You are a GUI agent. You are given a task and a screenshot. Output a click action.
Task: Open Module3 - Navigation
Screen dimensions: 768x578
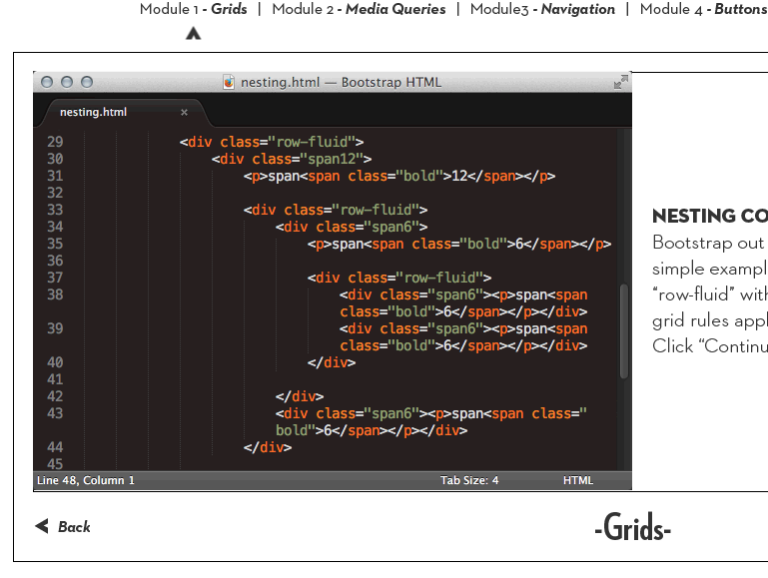click(542, 9)
